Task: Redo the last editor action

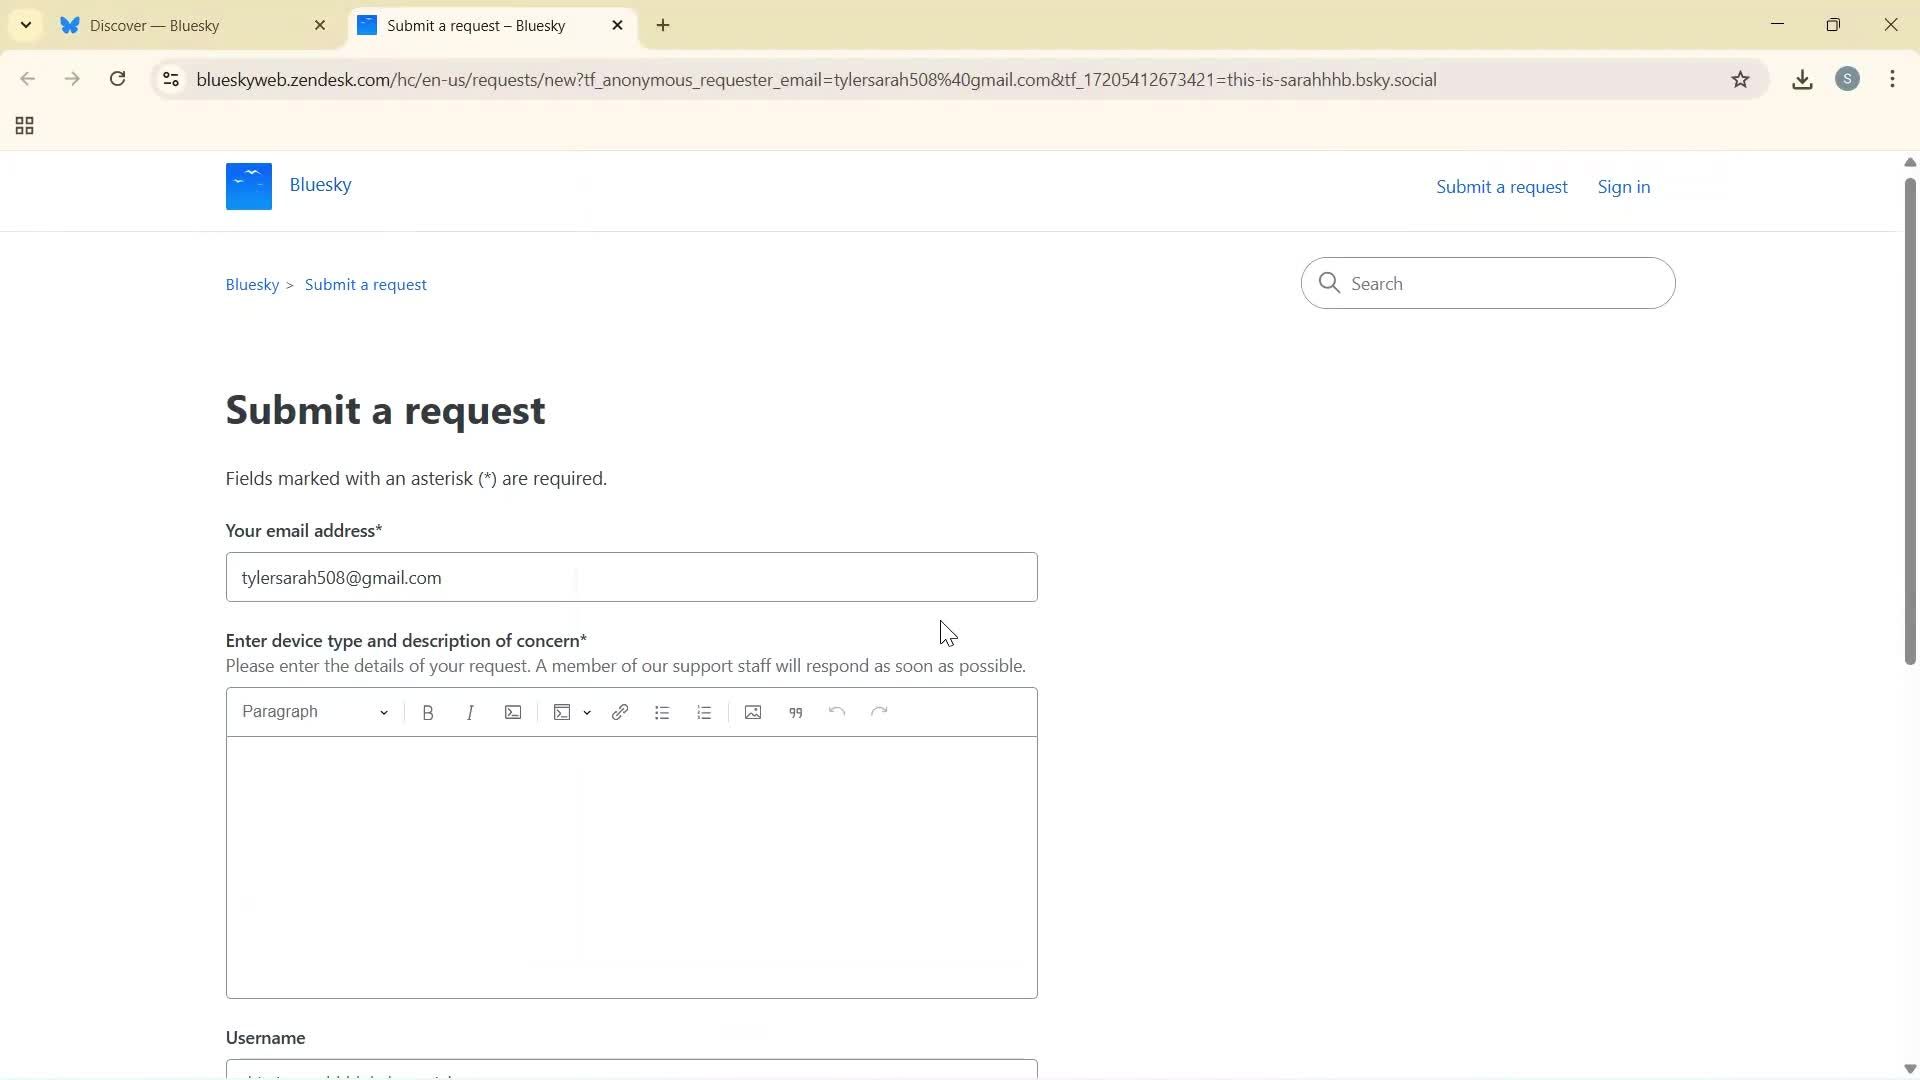Action: pos(879,711)
